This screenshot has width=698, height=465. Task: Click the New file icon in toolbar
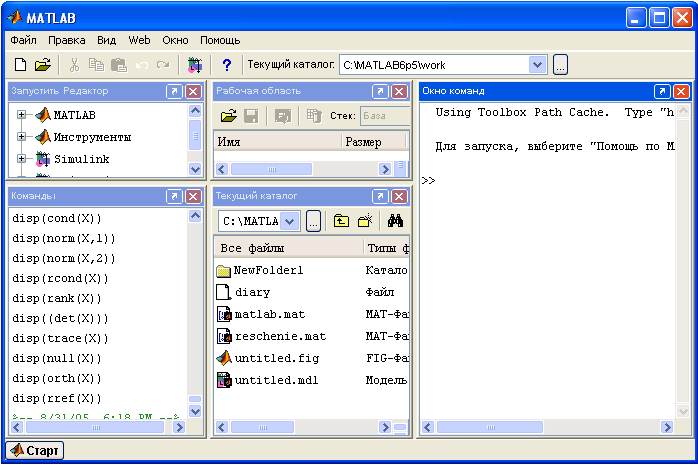(20, 65)
